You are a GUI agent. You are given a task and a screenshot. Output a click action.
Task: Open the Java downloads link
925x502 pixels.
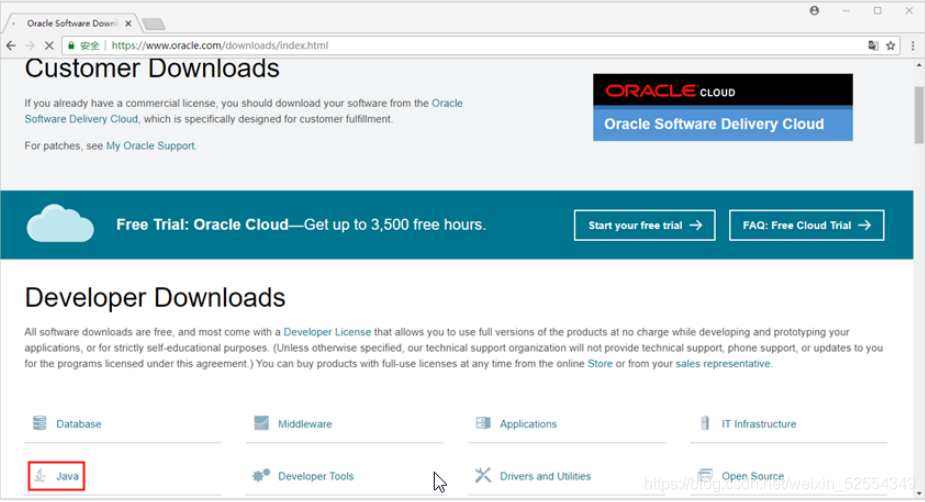[67, 476]
